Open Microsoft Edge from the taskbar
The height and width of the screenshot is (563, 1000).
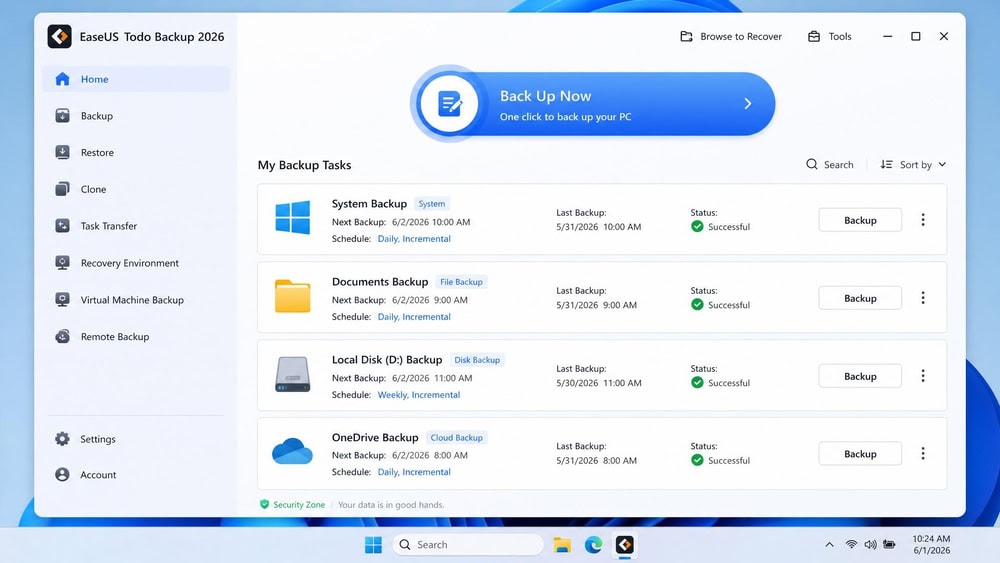(x=593, y=545)
